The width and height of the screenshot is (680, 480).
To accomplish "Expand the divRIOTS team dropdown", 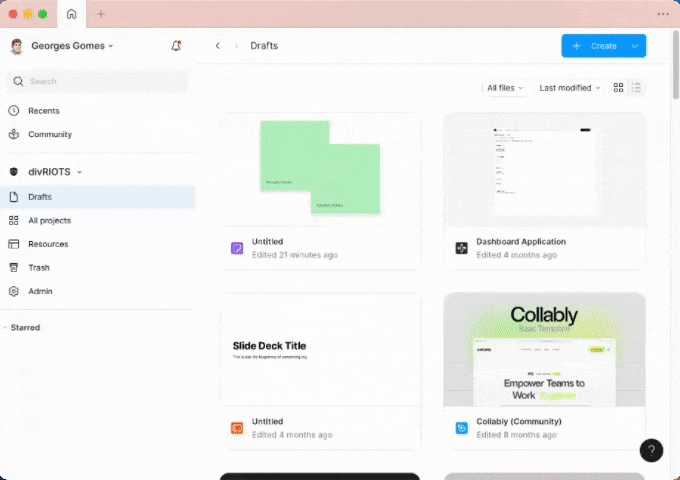I will 79,172.
